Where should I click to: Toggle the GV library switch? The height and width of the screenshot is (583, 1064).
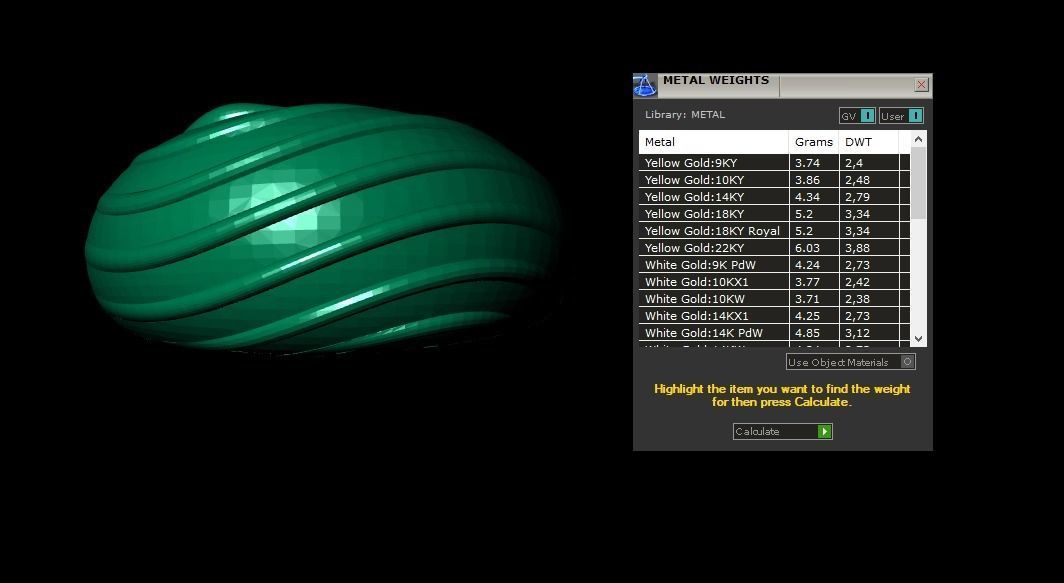pyautogui.click(x=857, y=116)
